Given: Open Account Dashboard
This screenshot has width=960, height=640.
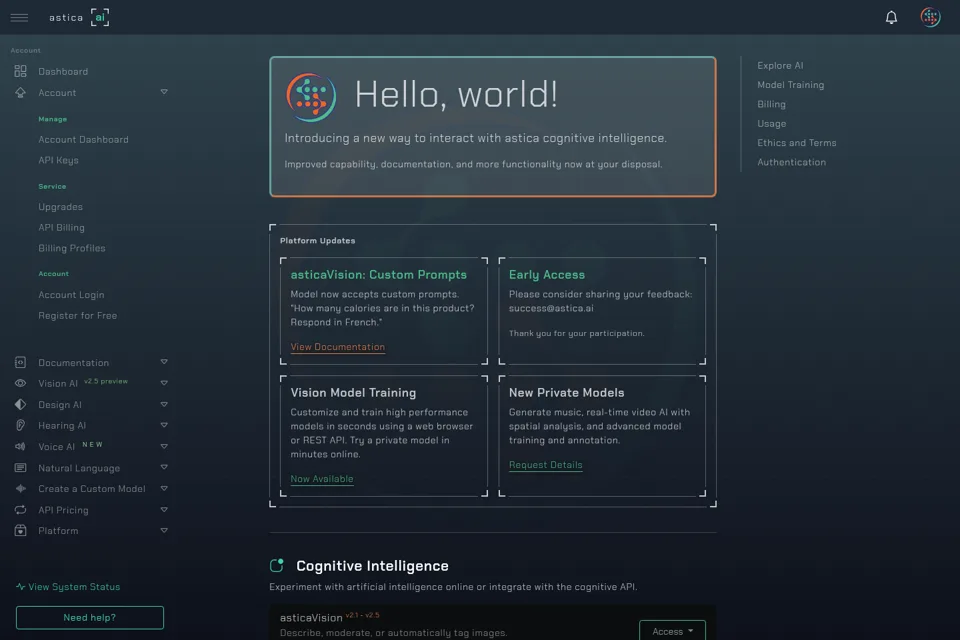Looking at the screenshot, I should (x=83, y=140).
